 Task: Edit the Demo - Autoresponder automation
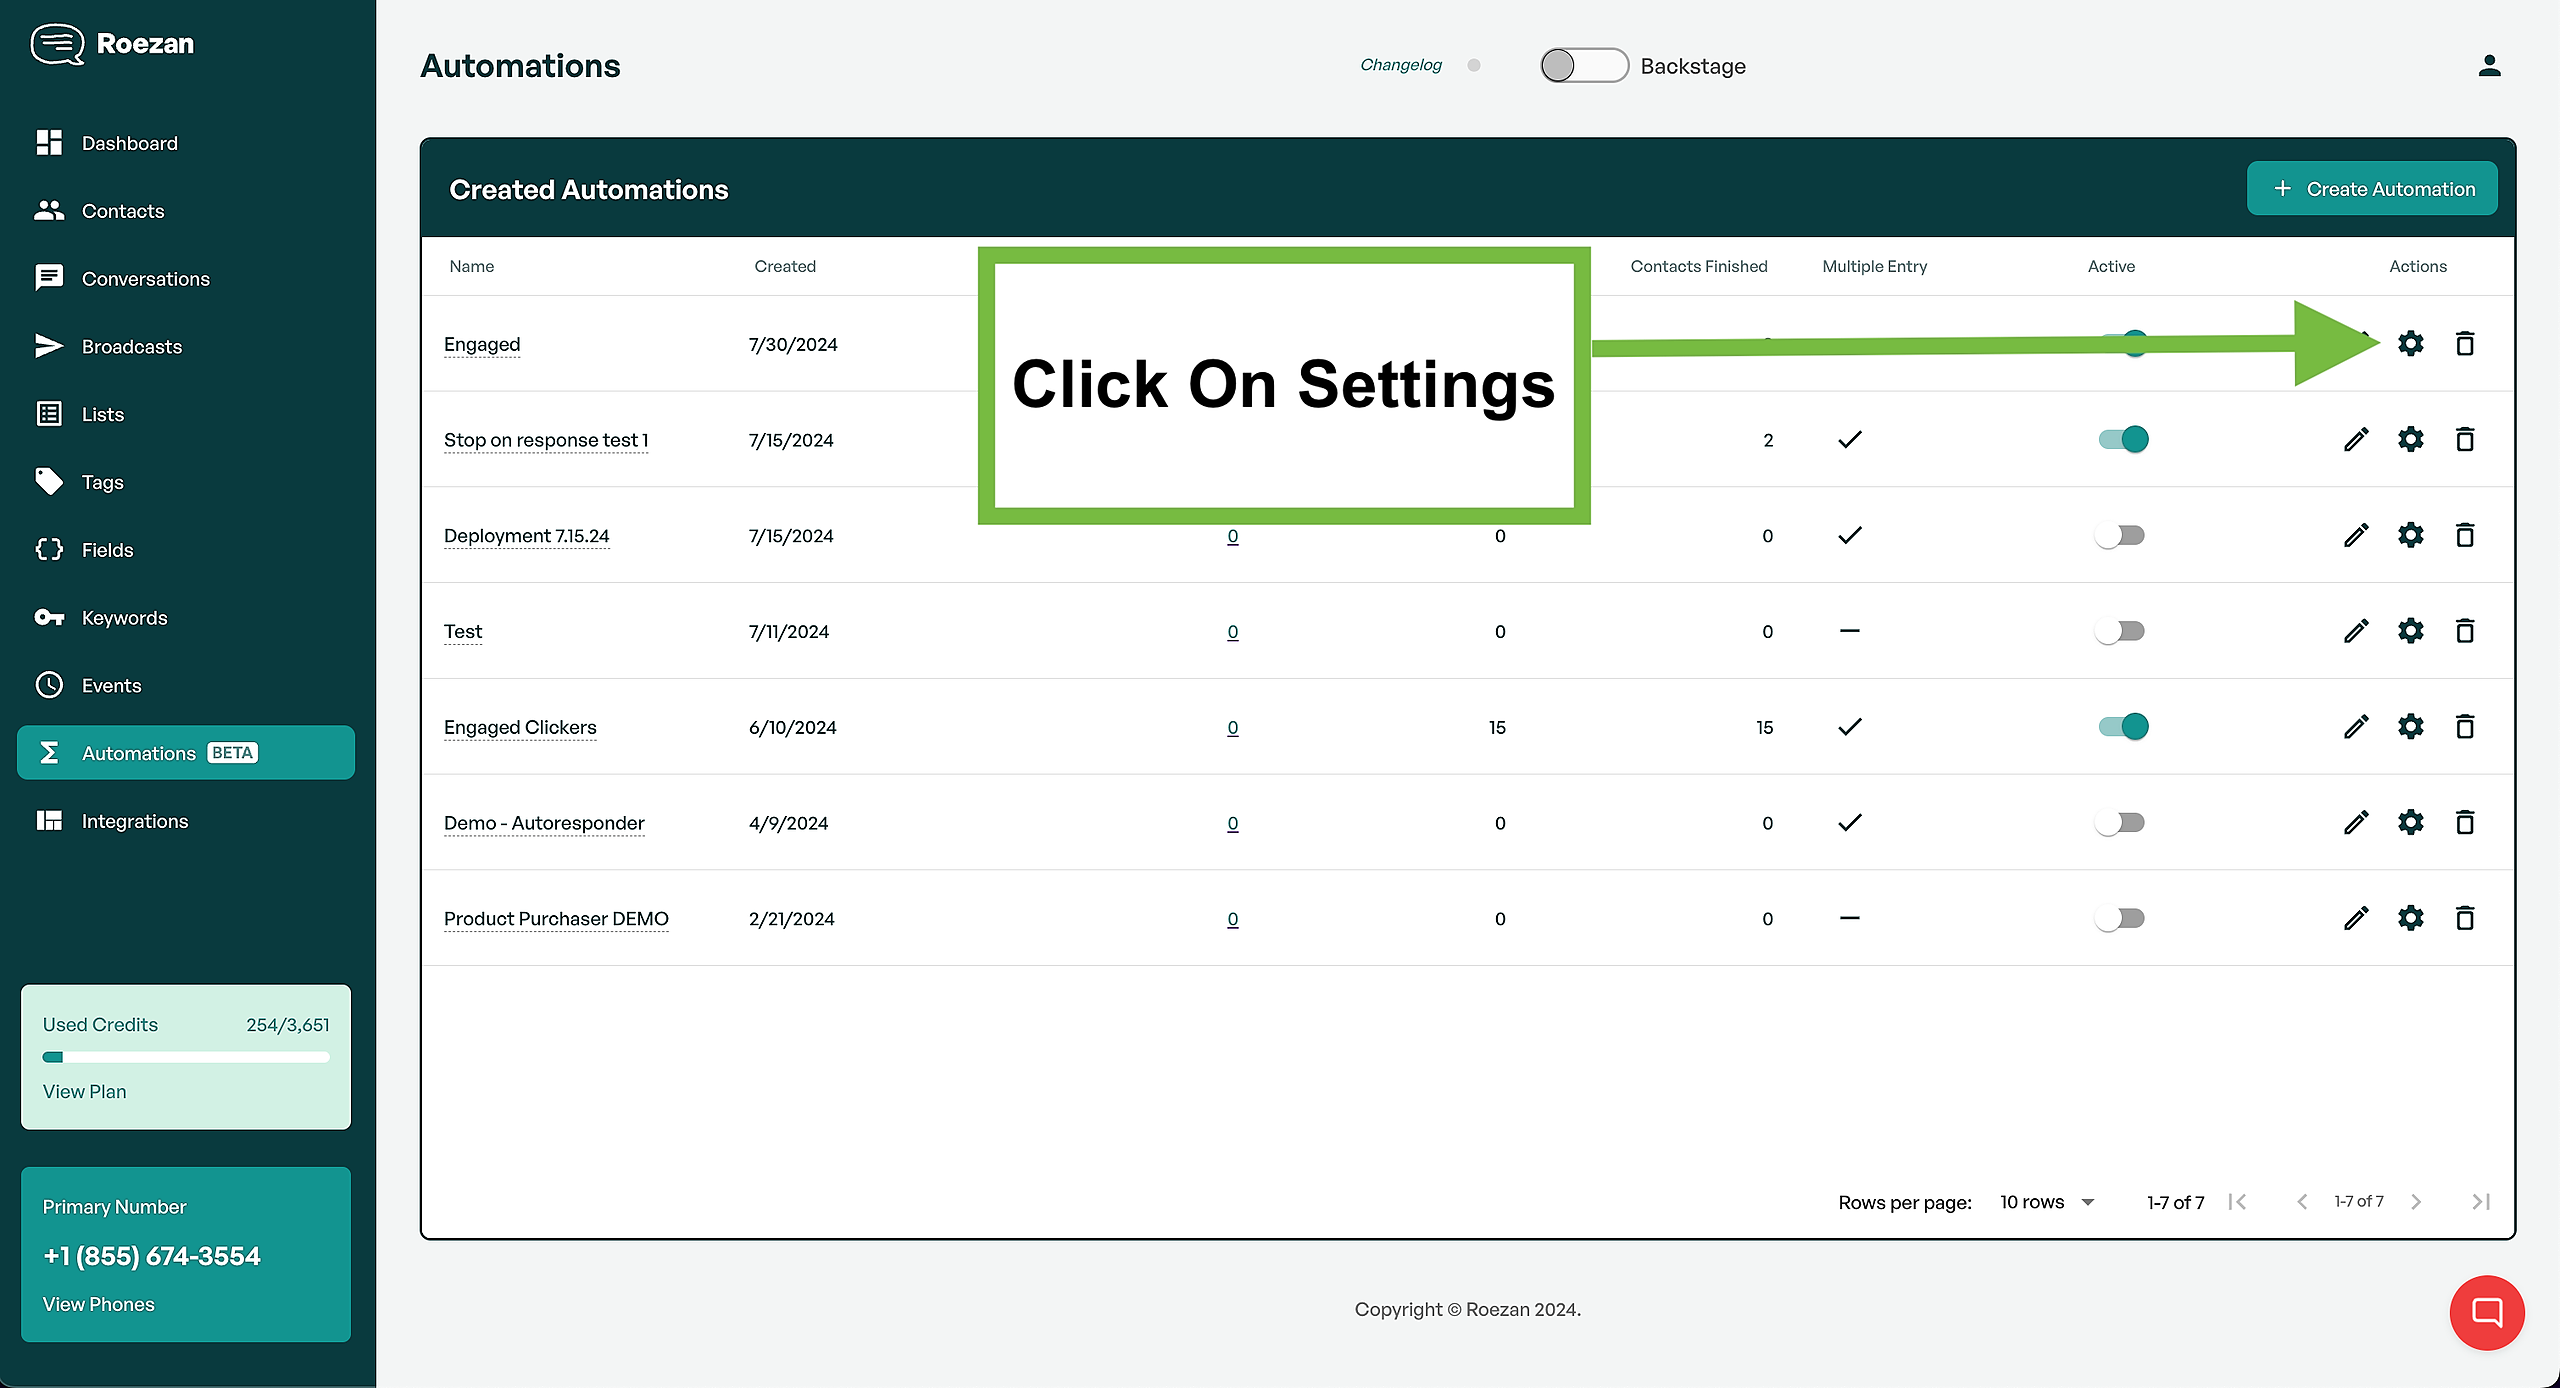pyautogui.click(x=2356, y=823)
